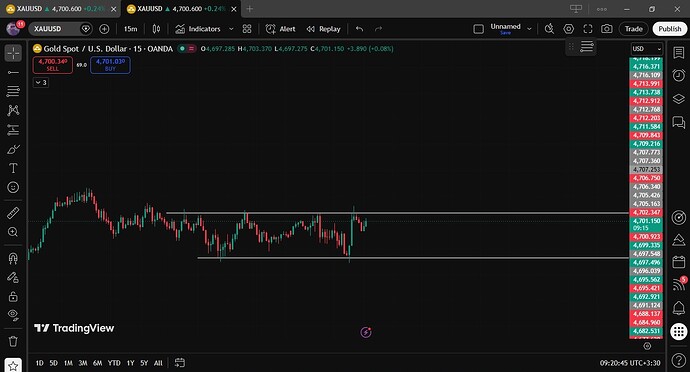Viewport: 690px width, 372px height.
Task: Open the quick search icon
Action: tap(549, 29)
